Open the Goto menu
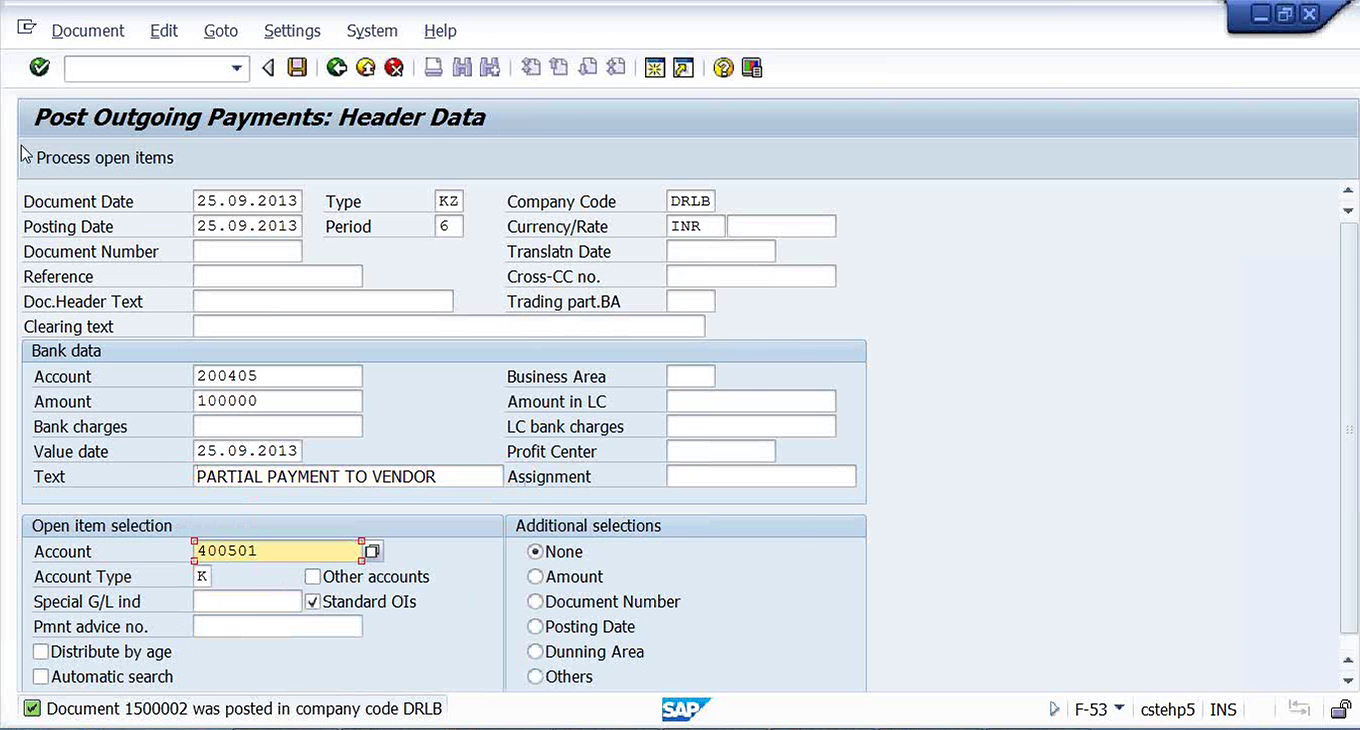 (221, 31)
